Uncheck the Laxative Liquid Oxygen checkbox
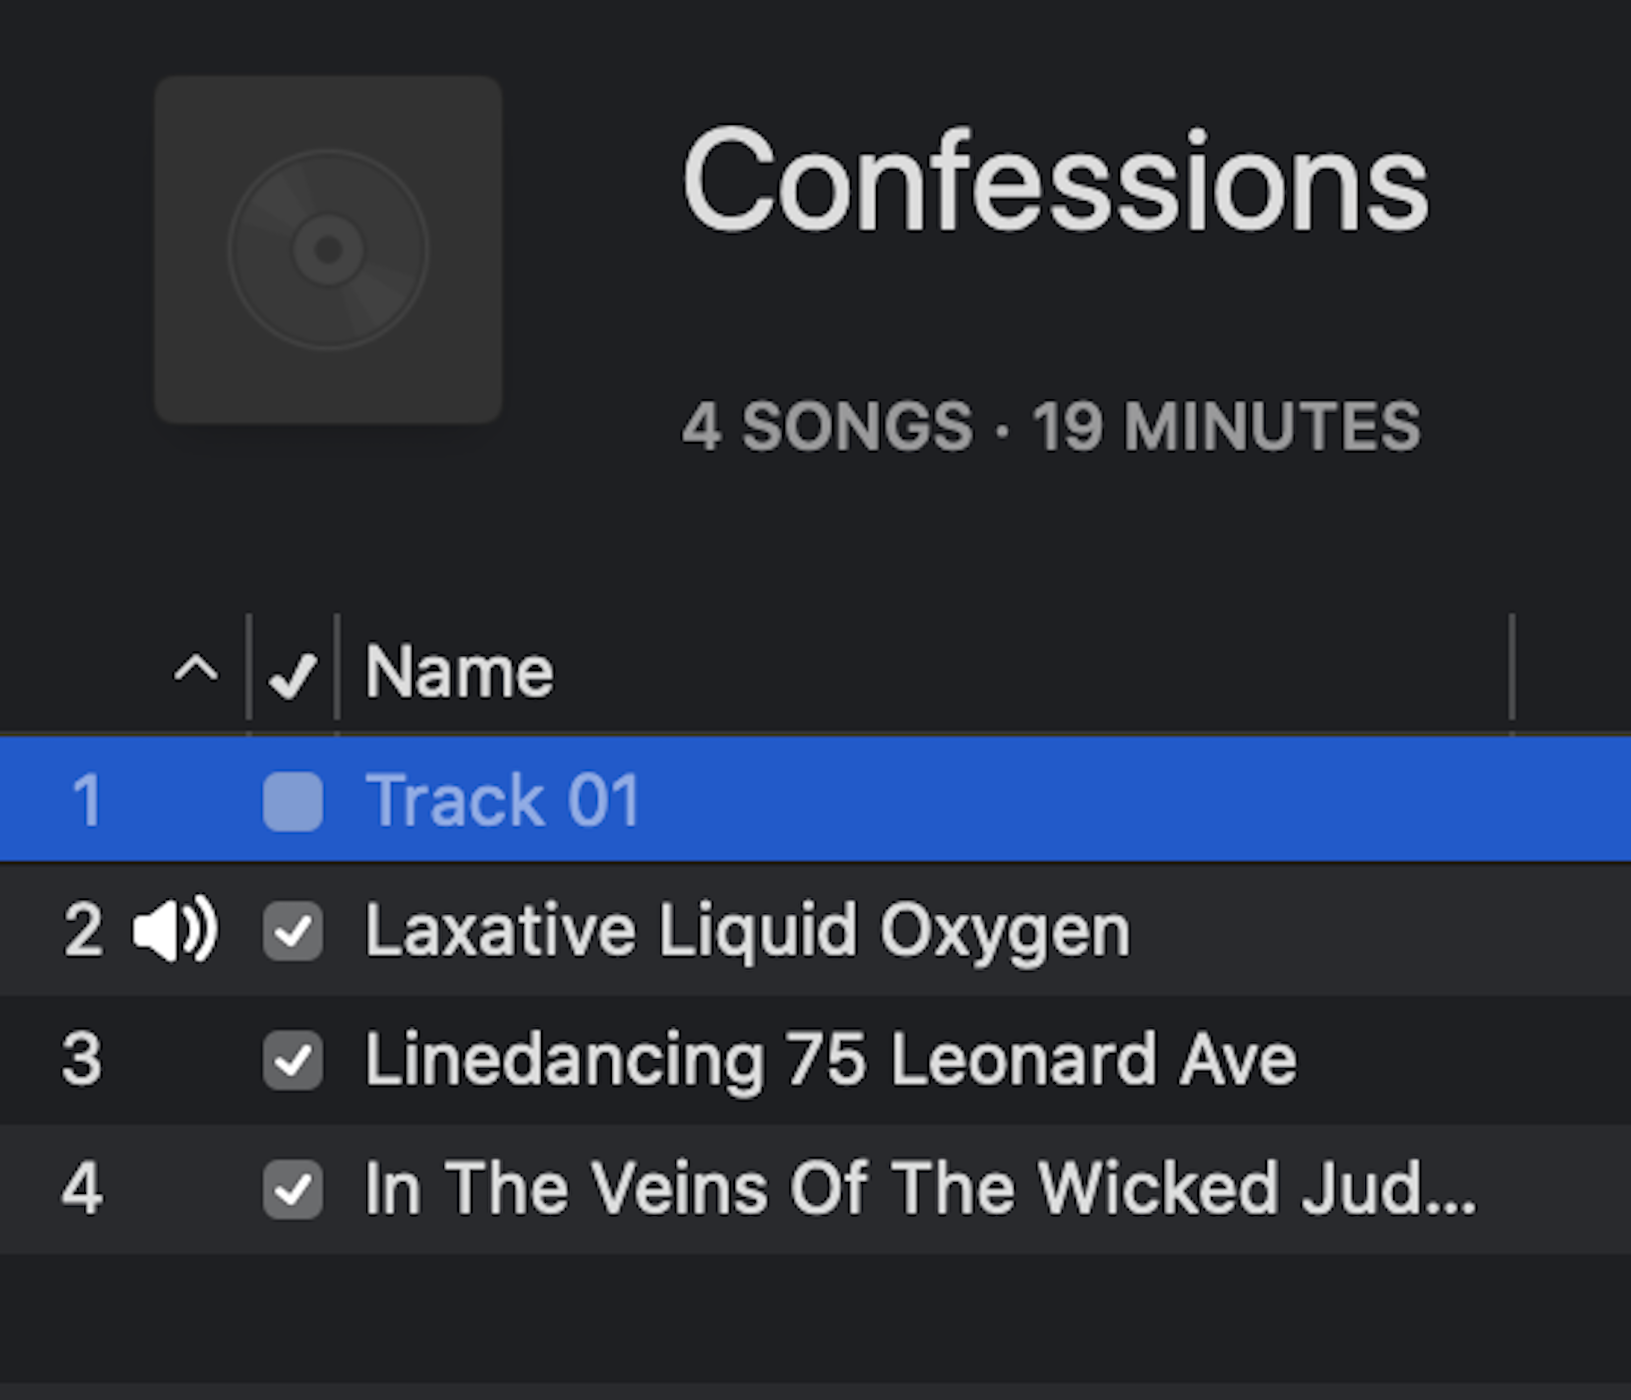 point(293,931)
